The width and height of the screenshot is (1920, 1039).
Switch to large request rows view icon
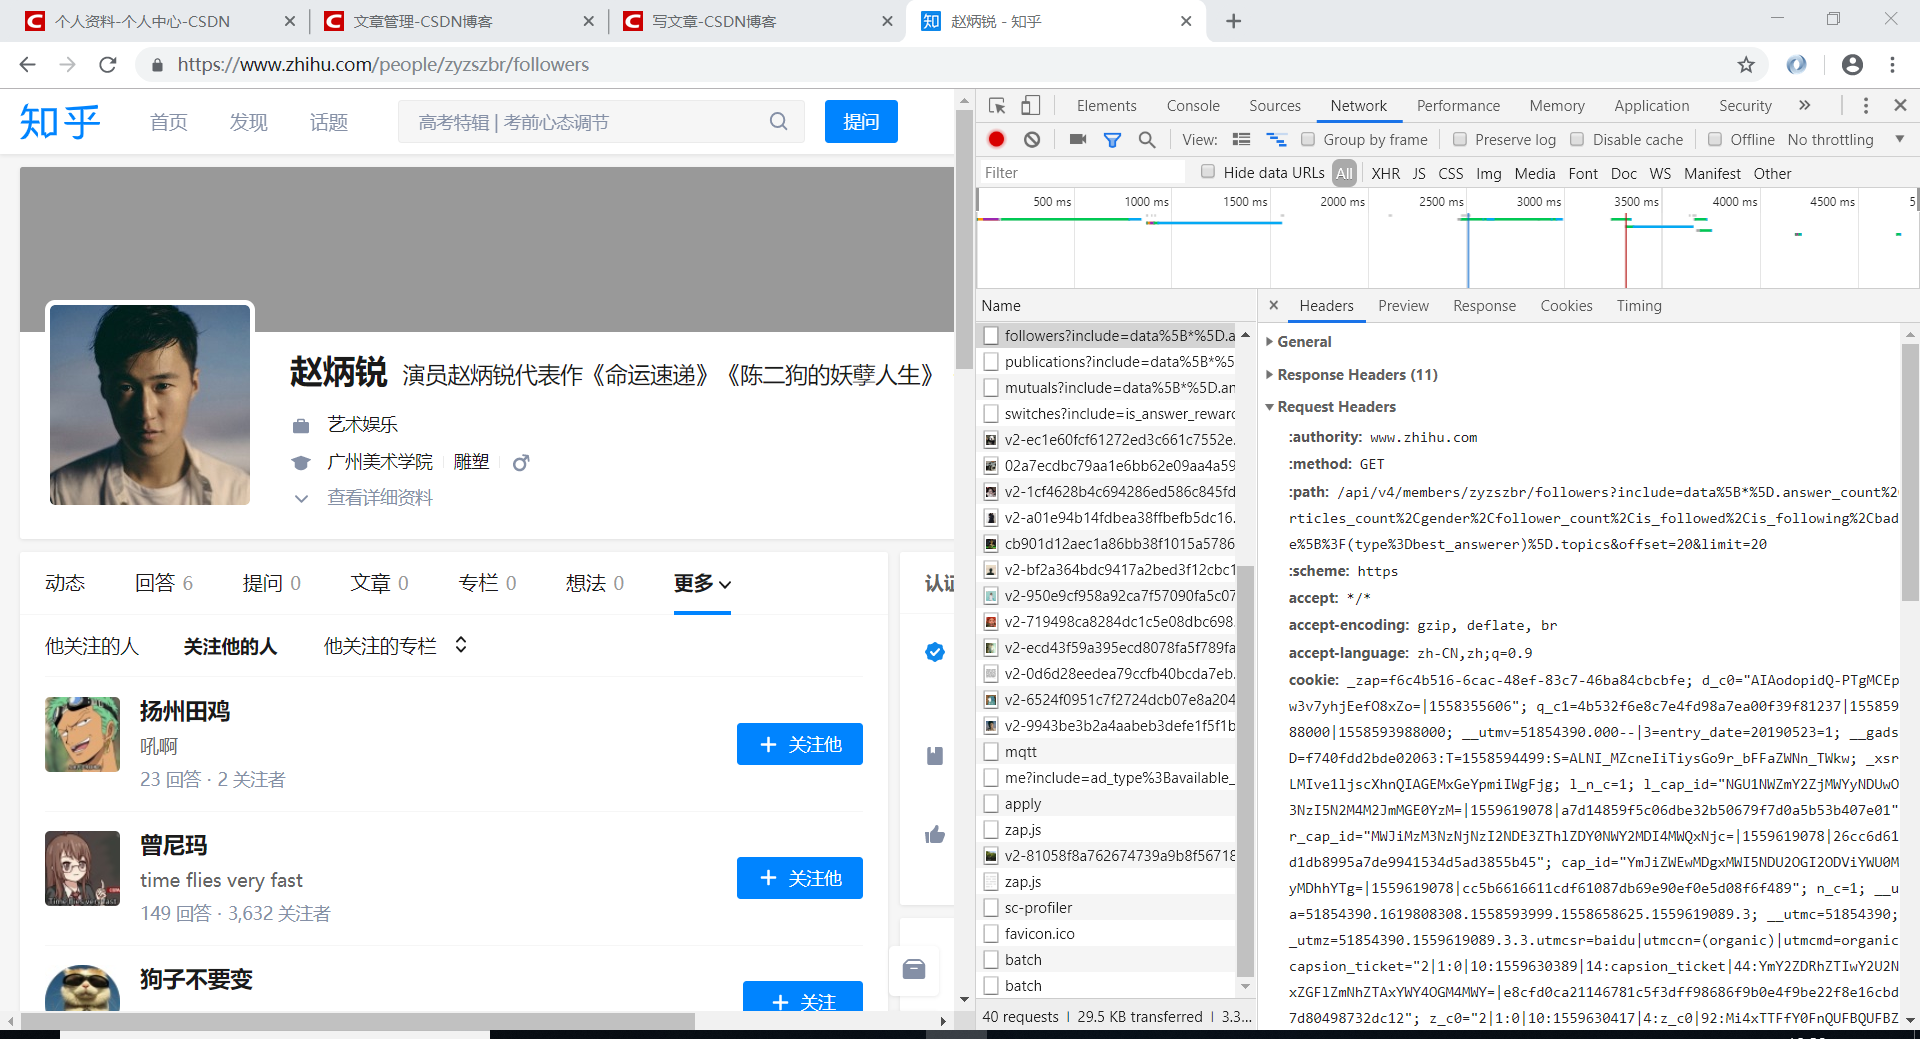1242,139
